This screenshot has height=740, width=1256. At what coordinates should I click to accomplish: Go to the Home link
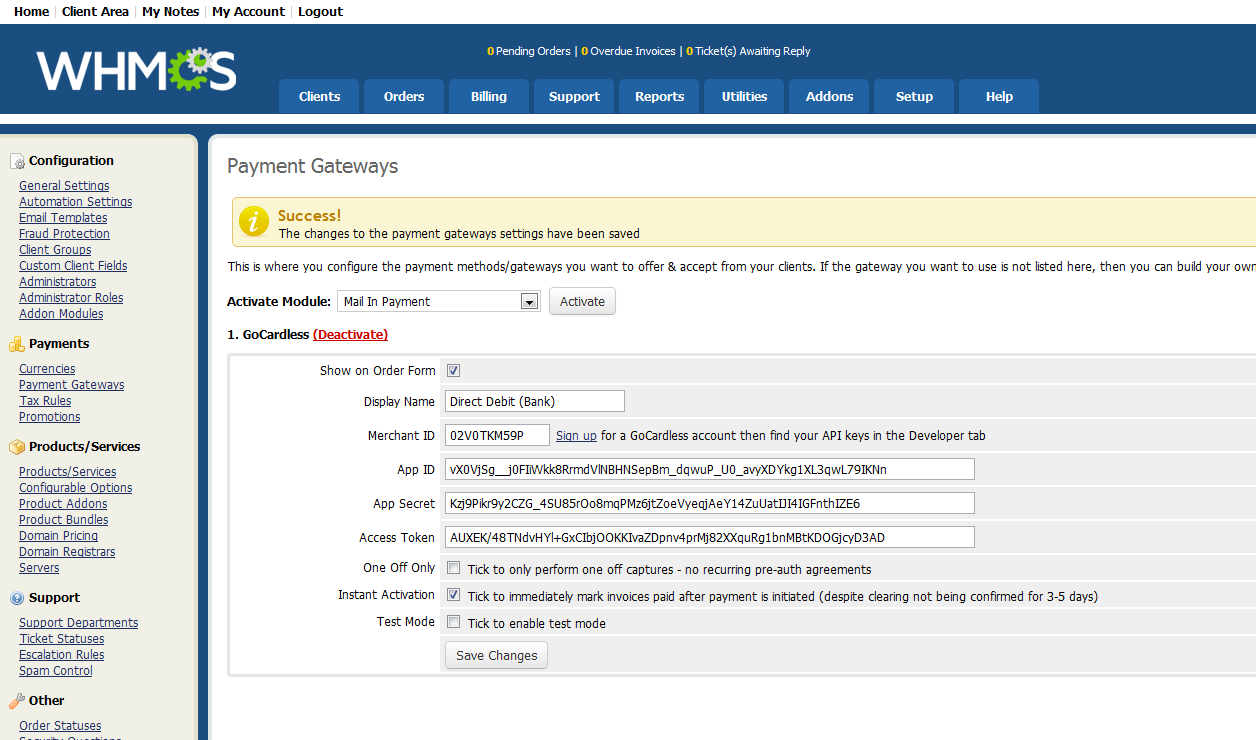tap(31, 12)
